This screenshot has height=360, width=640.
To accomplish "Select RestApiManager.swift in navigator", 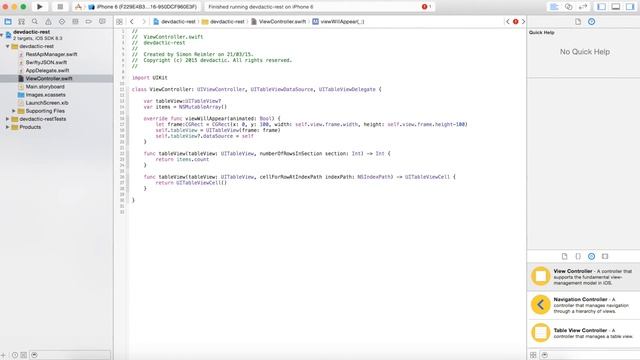I will click(x=51, y=54).
